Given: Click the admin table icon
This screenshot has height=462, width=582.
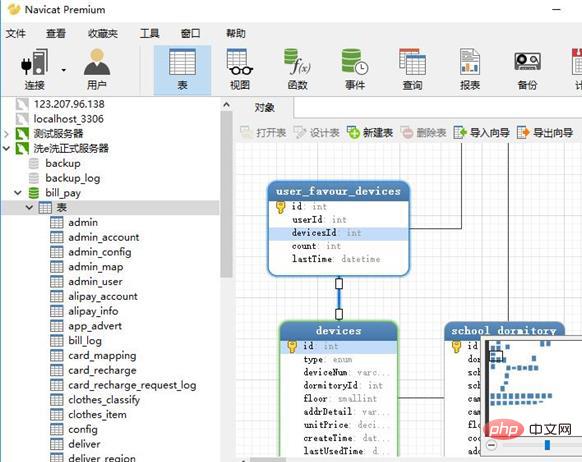Looking at the screenshot, I should 57,223.
